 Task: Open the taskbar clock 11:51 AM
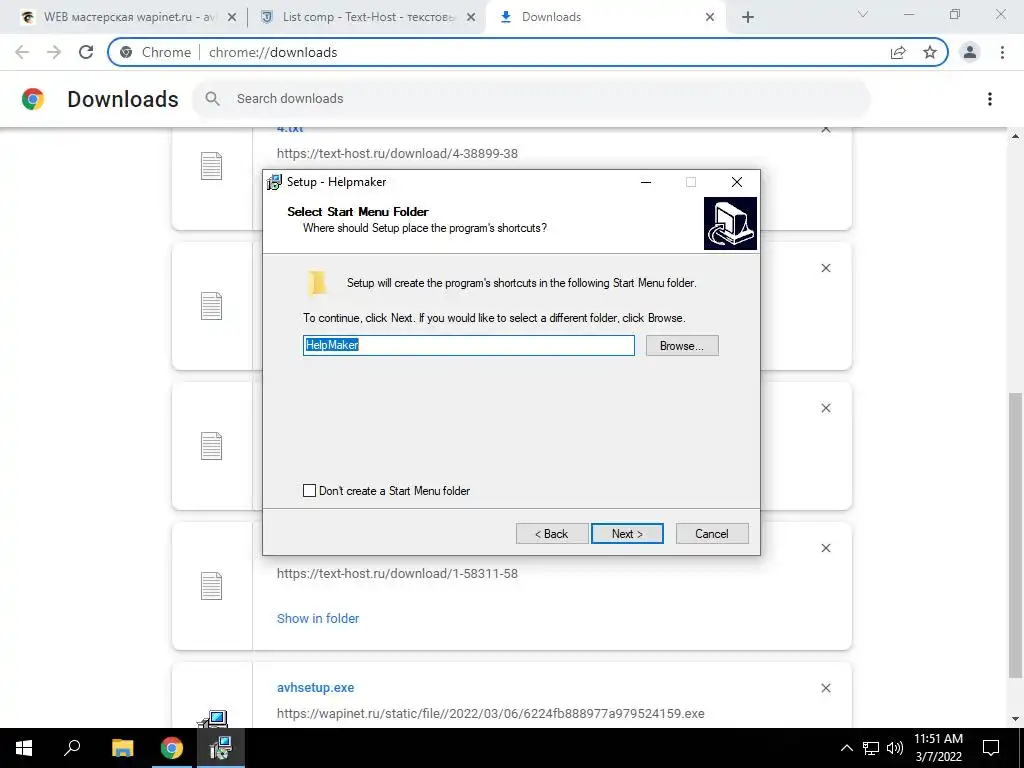click(x=938, y=748)
